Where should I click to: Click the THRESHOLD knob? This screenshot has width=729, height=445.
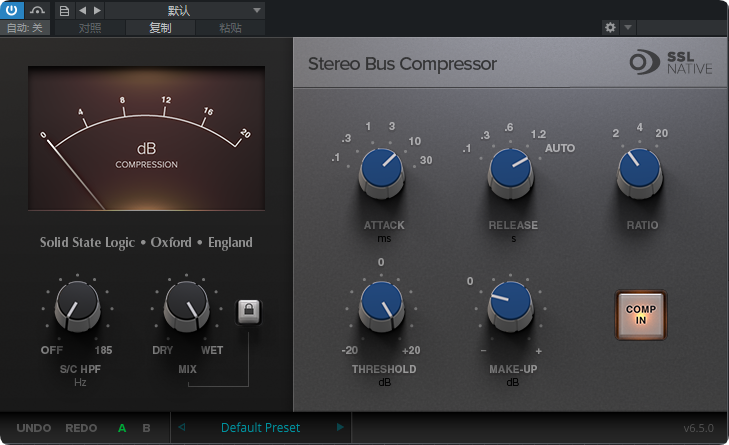382,306
